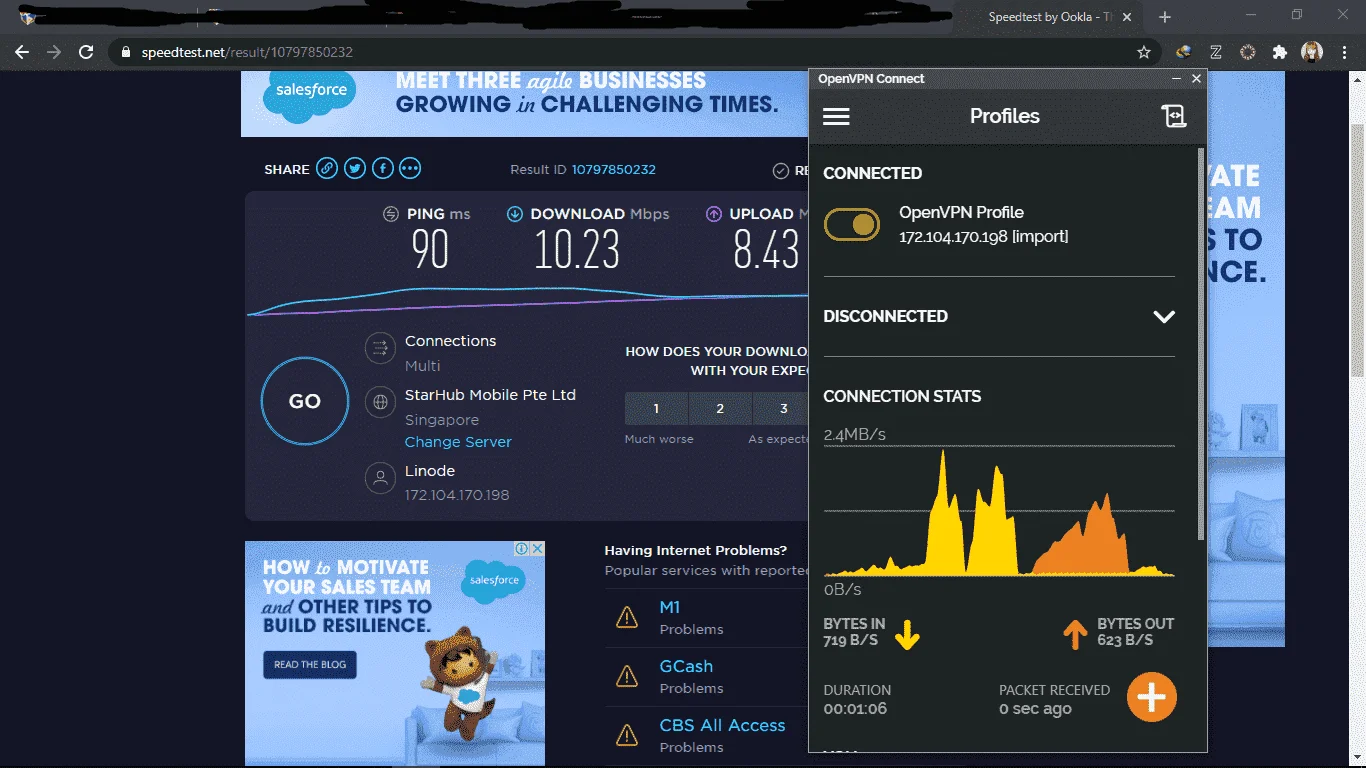The width and height of the screenshot is (1366, 768).
Task: Click the user icon beside Linode
Action: (380, 478)
